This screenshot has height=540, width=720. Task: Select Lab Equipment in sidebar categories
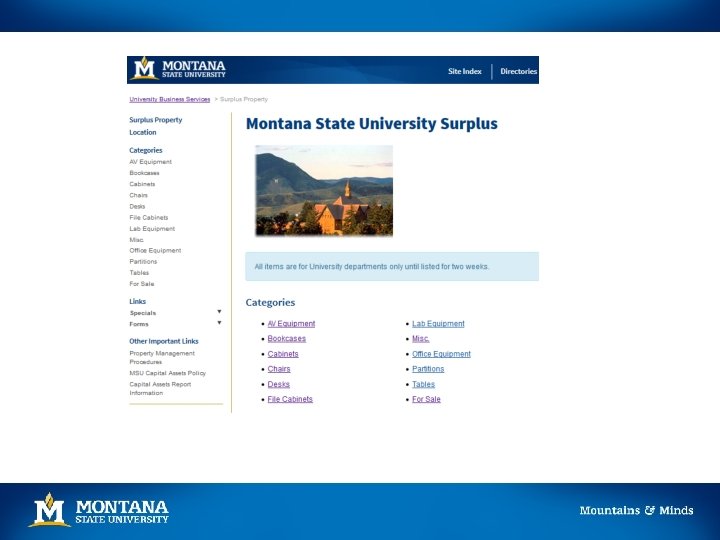(x=152, y=228)
